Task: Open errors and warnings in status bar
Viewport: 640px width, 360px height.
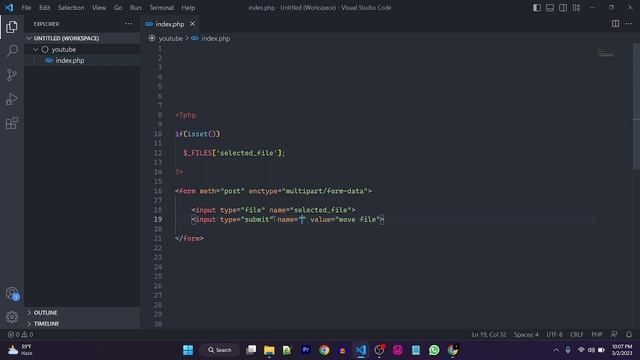Action: [20, 334]
